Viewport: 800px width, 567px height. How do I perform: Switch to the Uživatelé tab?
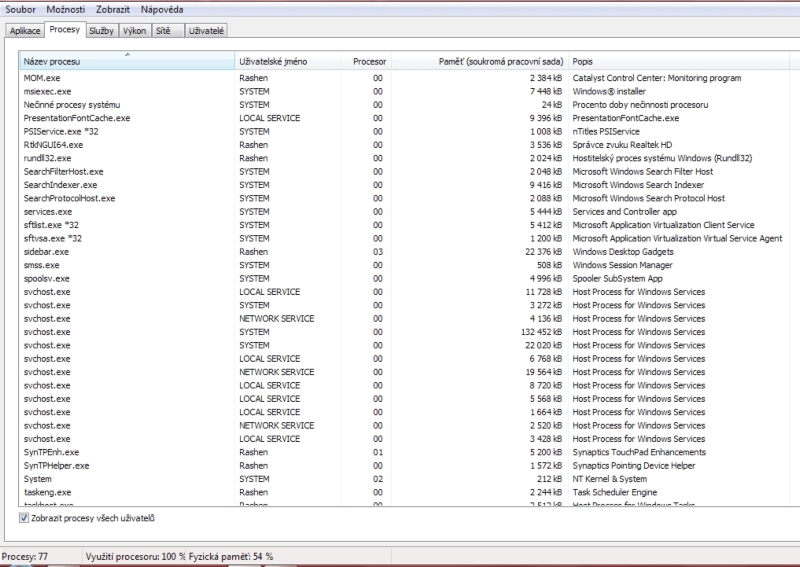[207, 31]
